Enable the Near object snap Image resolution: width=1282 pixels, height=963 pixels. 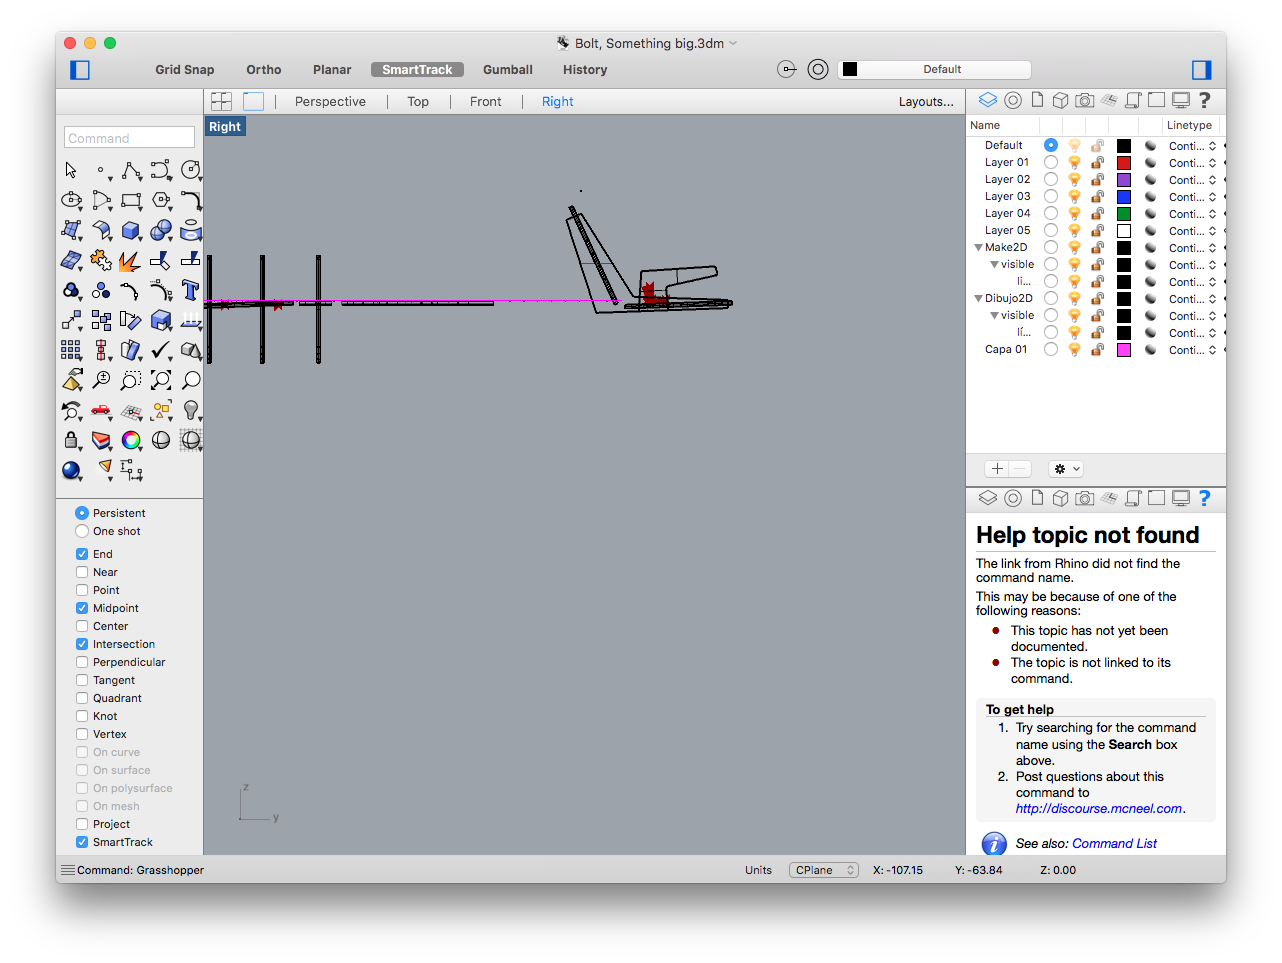(x=82, y=572)
